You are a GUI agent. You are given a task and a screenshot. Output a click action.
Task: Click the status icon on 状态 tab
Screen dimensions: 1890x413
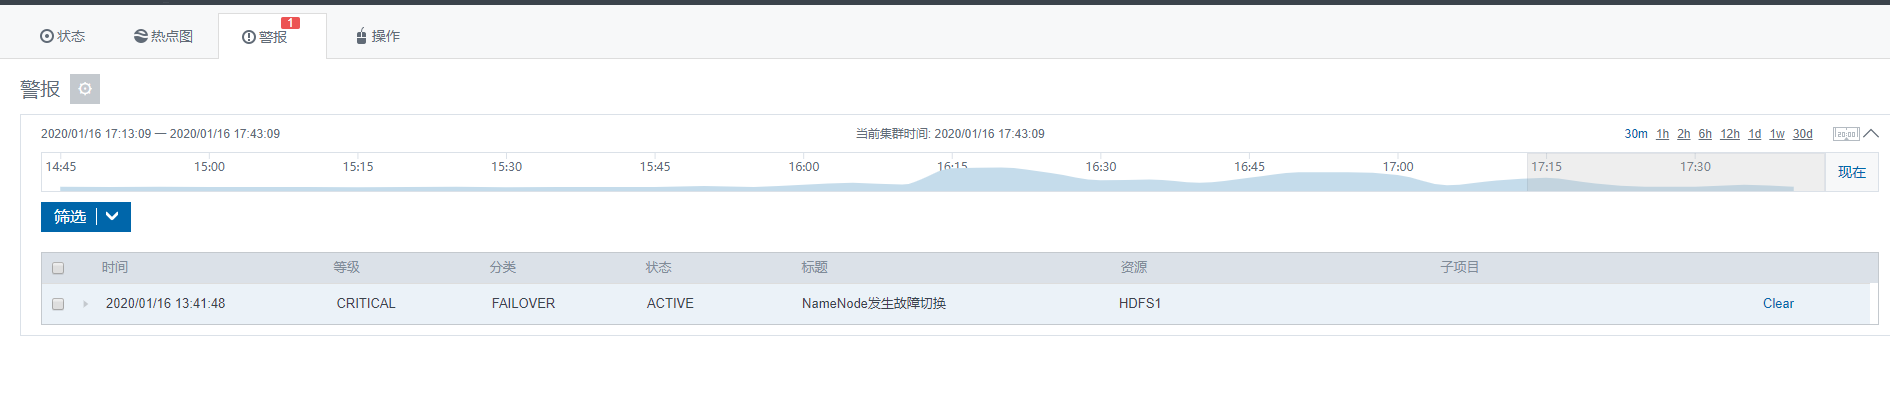click(46, 36)
